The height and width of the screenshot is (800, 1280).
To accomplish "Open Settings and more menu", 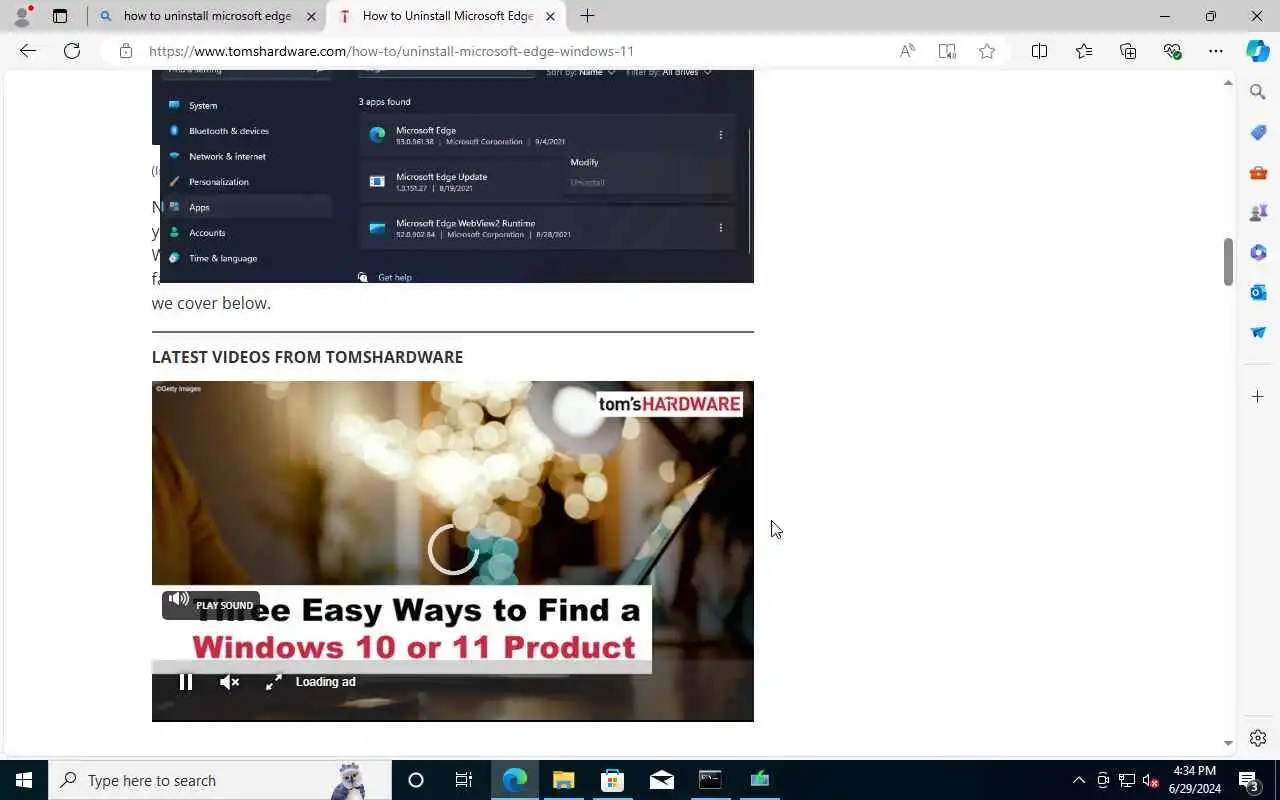I will click(1216, 51).
